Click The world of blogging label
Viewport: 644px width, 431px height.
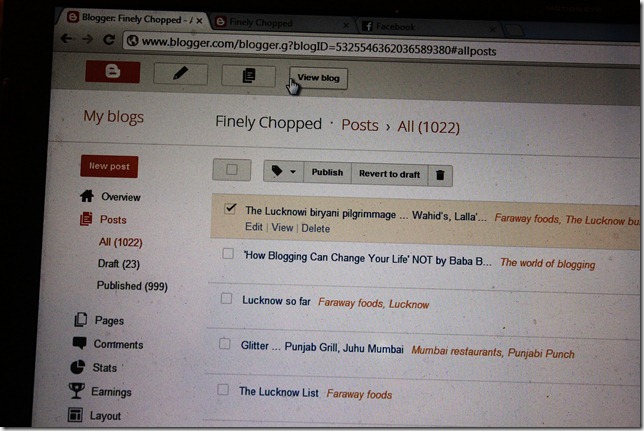tap(547, 263)
